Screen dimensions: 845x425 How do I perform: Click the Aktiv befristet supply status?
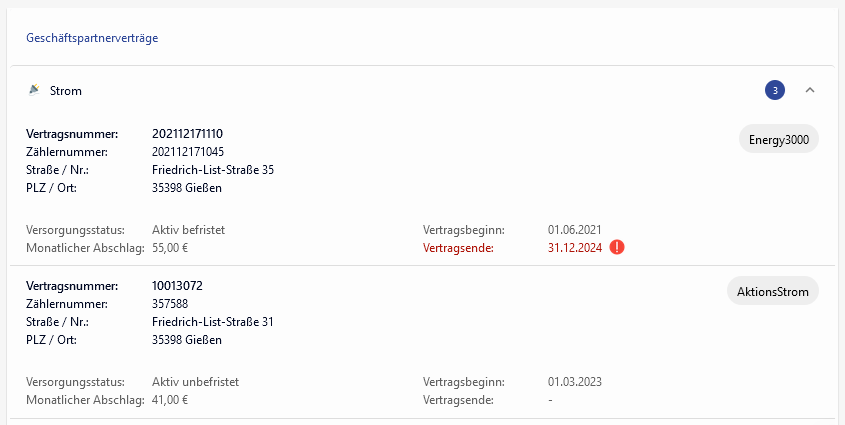pyautogui.click(x=188, y=230)
